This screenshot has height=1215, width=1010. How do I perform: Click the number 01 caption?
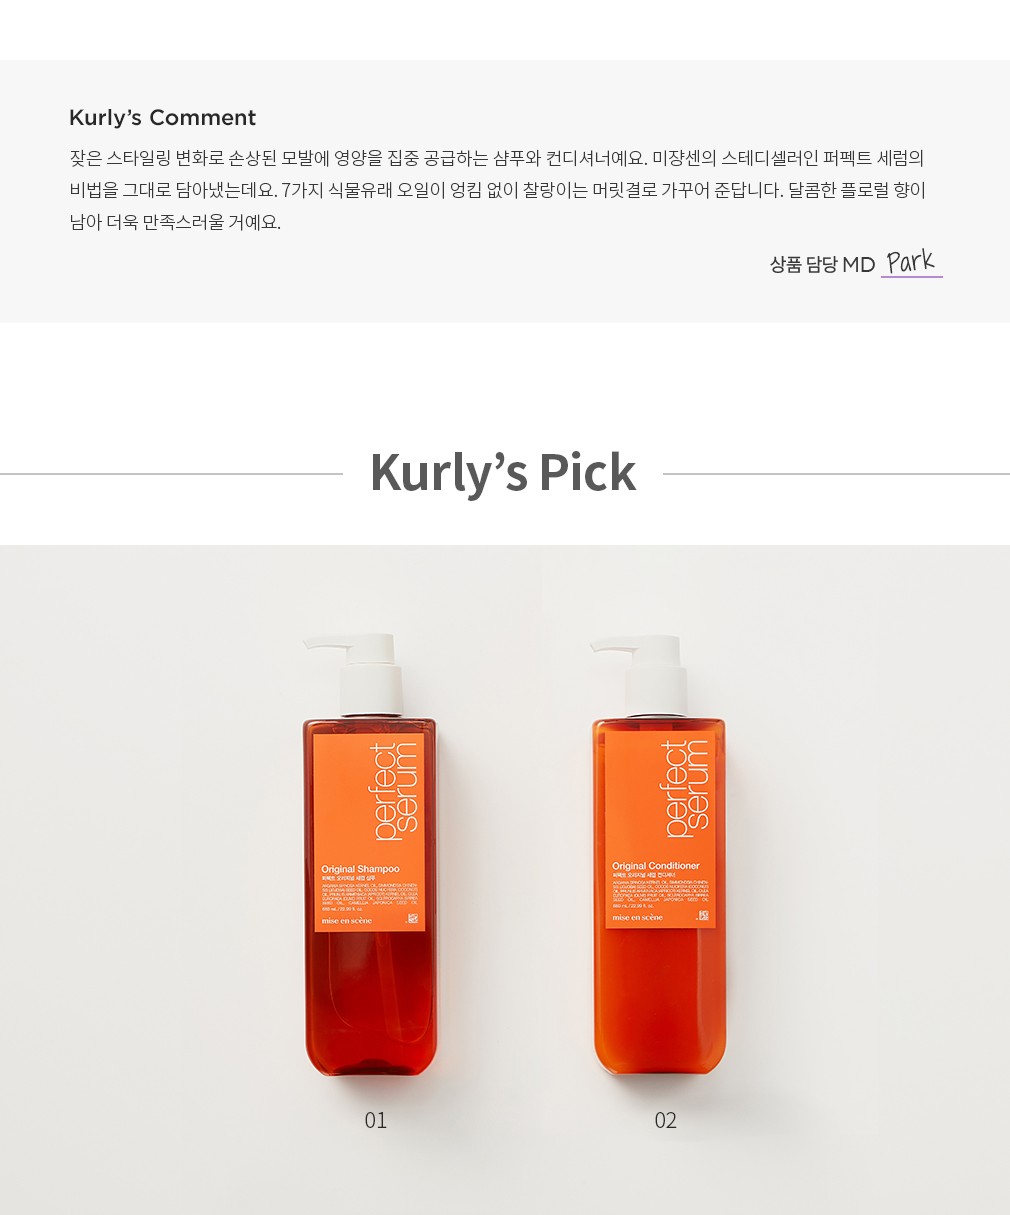coord(376,1121)
